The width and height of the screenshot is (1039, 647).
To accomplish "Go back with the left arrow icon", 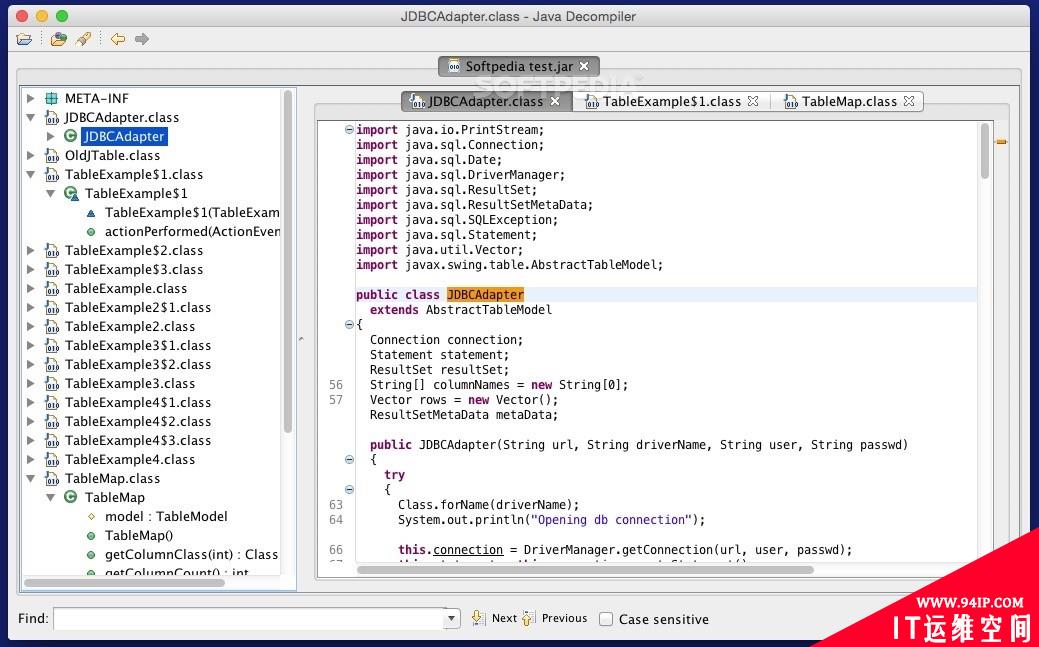I will [118, 39].
